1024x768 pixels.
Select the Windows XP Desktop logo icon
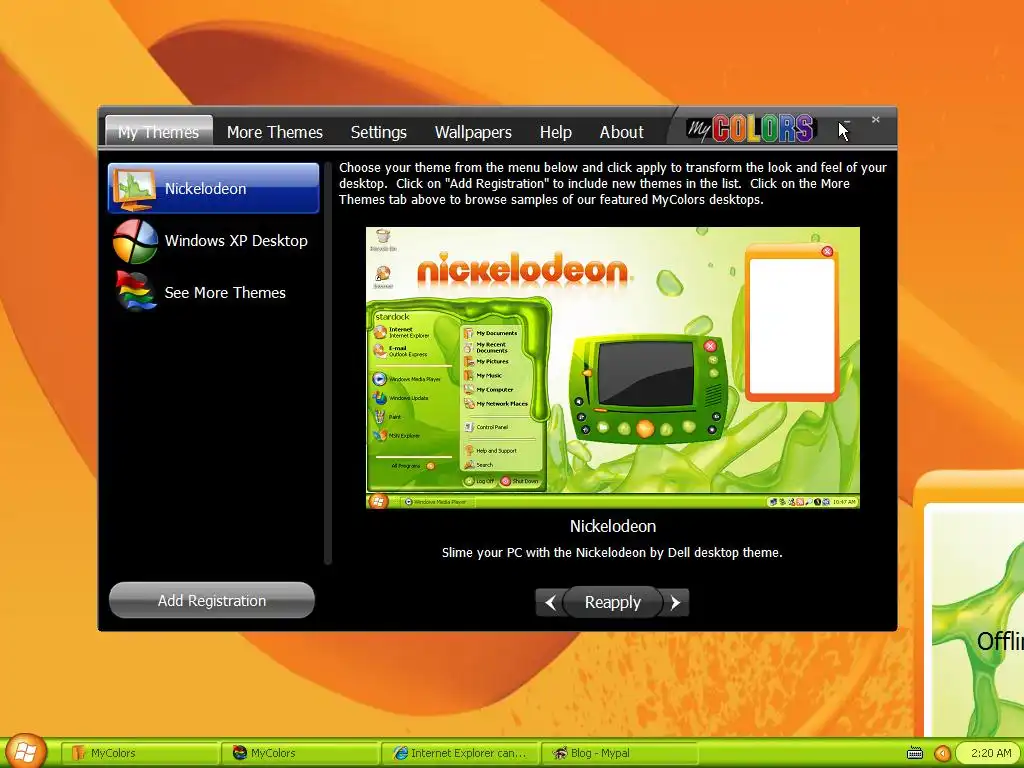point(135,241)
